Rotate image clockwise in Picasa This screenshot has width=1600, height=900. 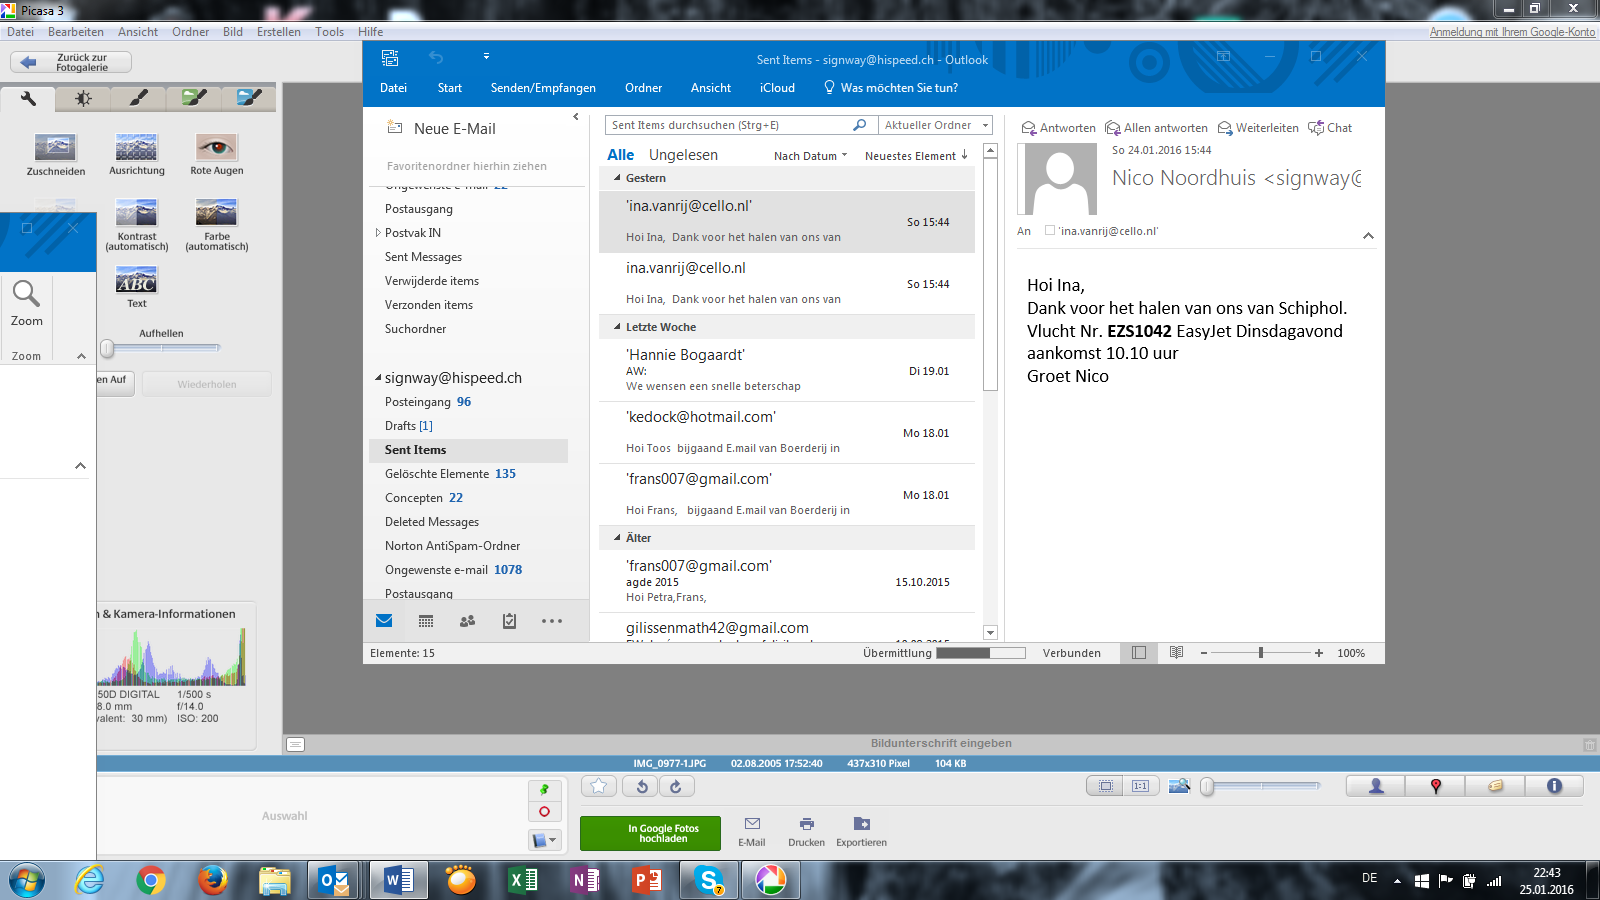pyautogui.click(x=676, y=787)
